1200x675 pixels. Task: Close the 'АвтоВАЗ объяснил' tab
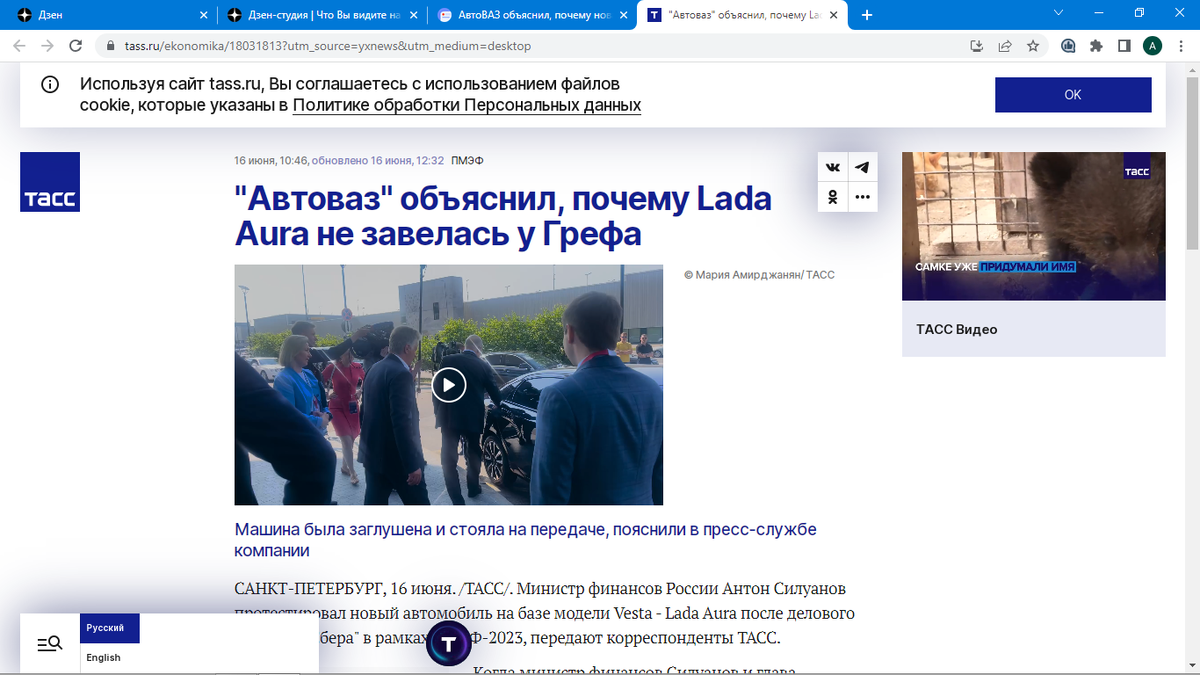click(x=624, y=15)
